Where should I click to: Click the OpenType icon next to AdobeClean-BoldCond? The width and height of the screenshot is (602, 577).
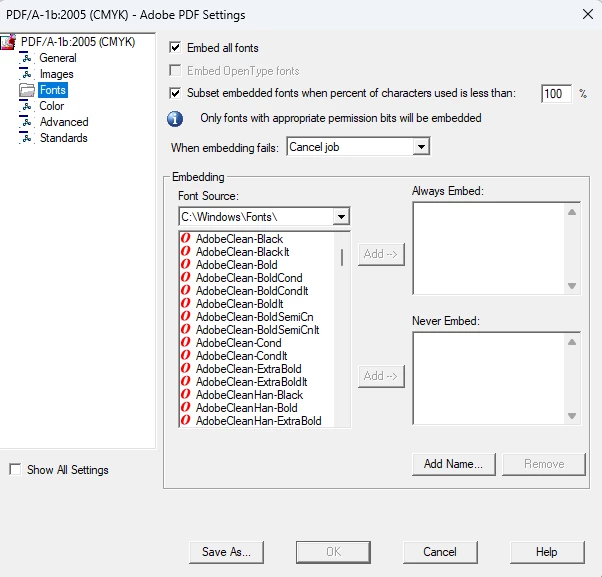tap(185, 277)
